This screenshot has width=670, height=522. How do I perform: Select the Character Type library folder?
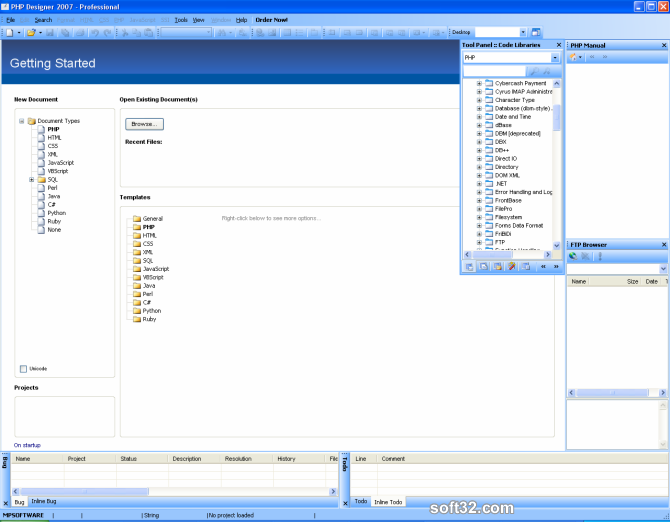(x=514, y=100)
